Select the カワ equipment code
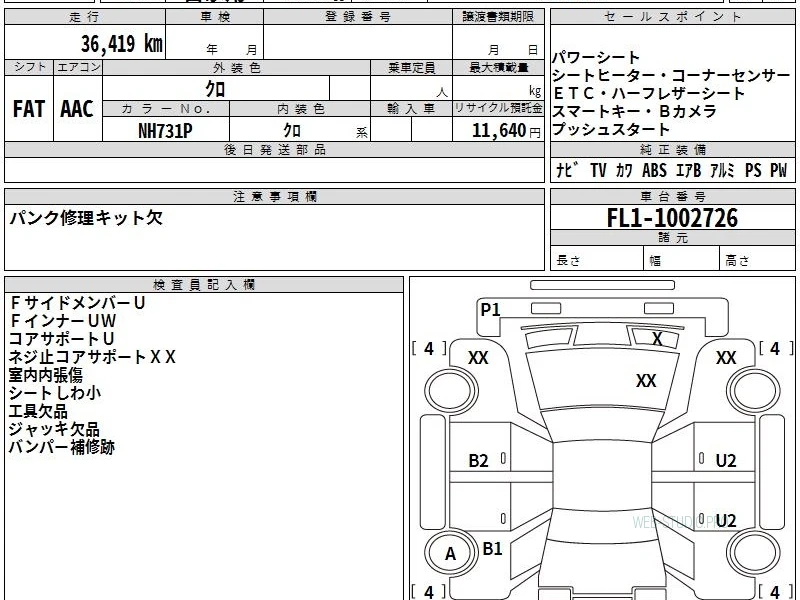 click(623, 170)
